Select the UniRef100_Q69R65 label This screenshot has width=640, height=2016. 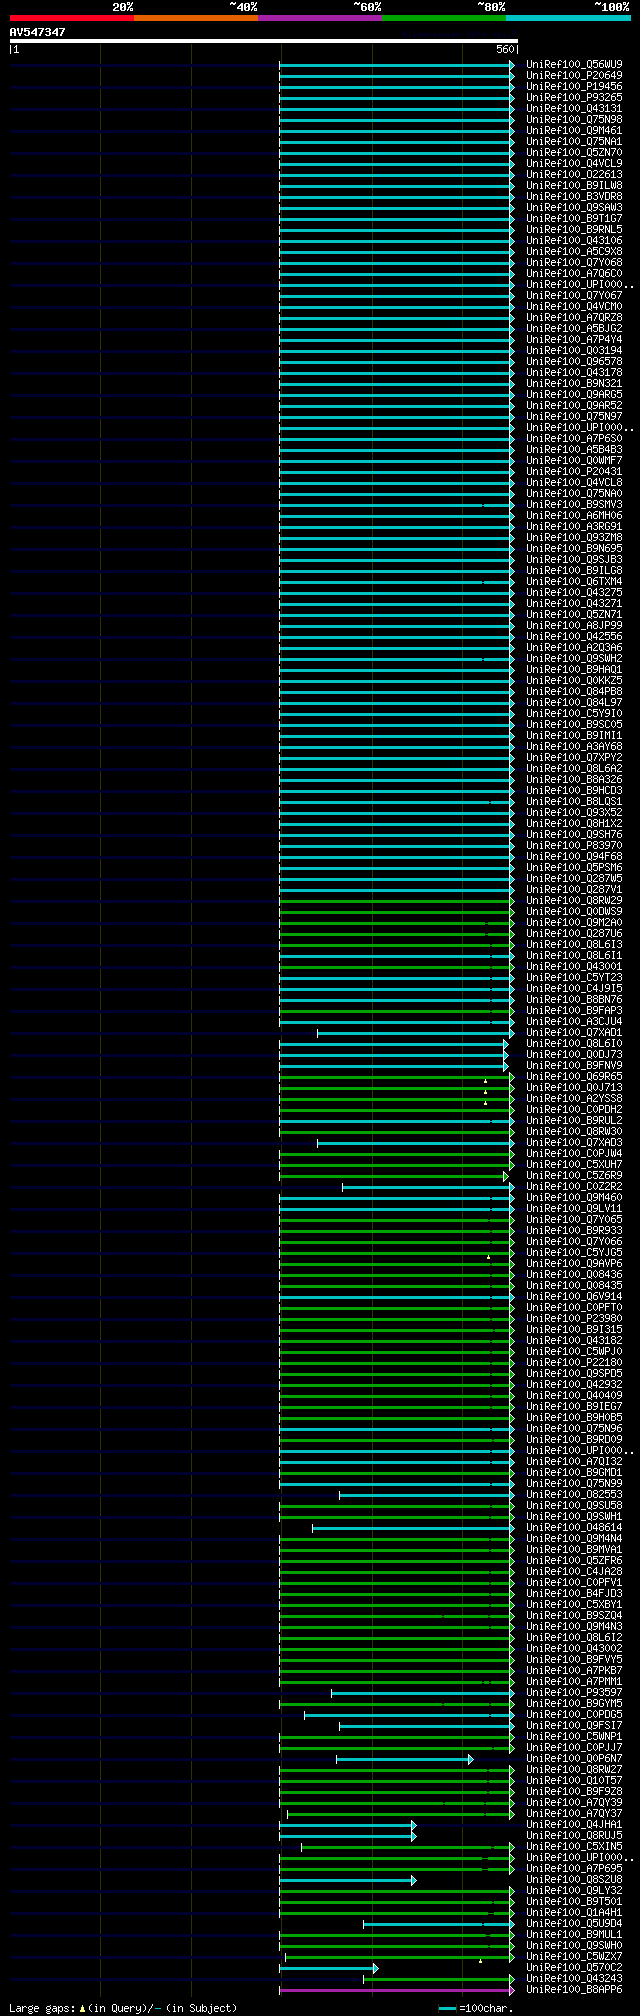[x=574, y=1076]
